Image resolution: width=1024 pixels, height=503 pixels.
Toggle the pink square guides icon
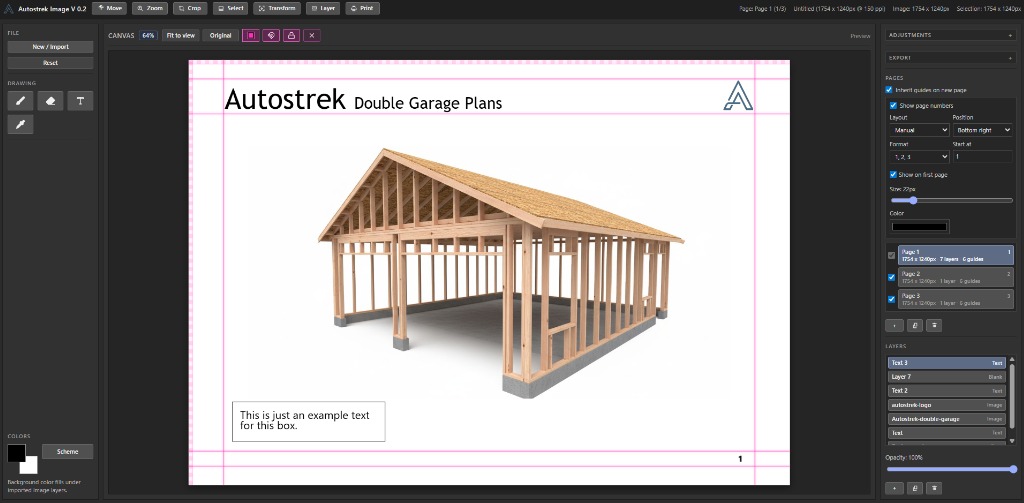(x=251, y=35)
